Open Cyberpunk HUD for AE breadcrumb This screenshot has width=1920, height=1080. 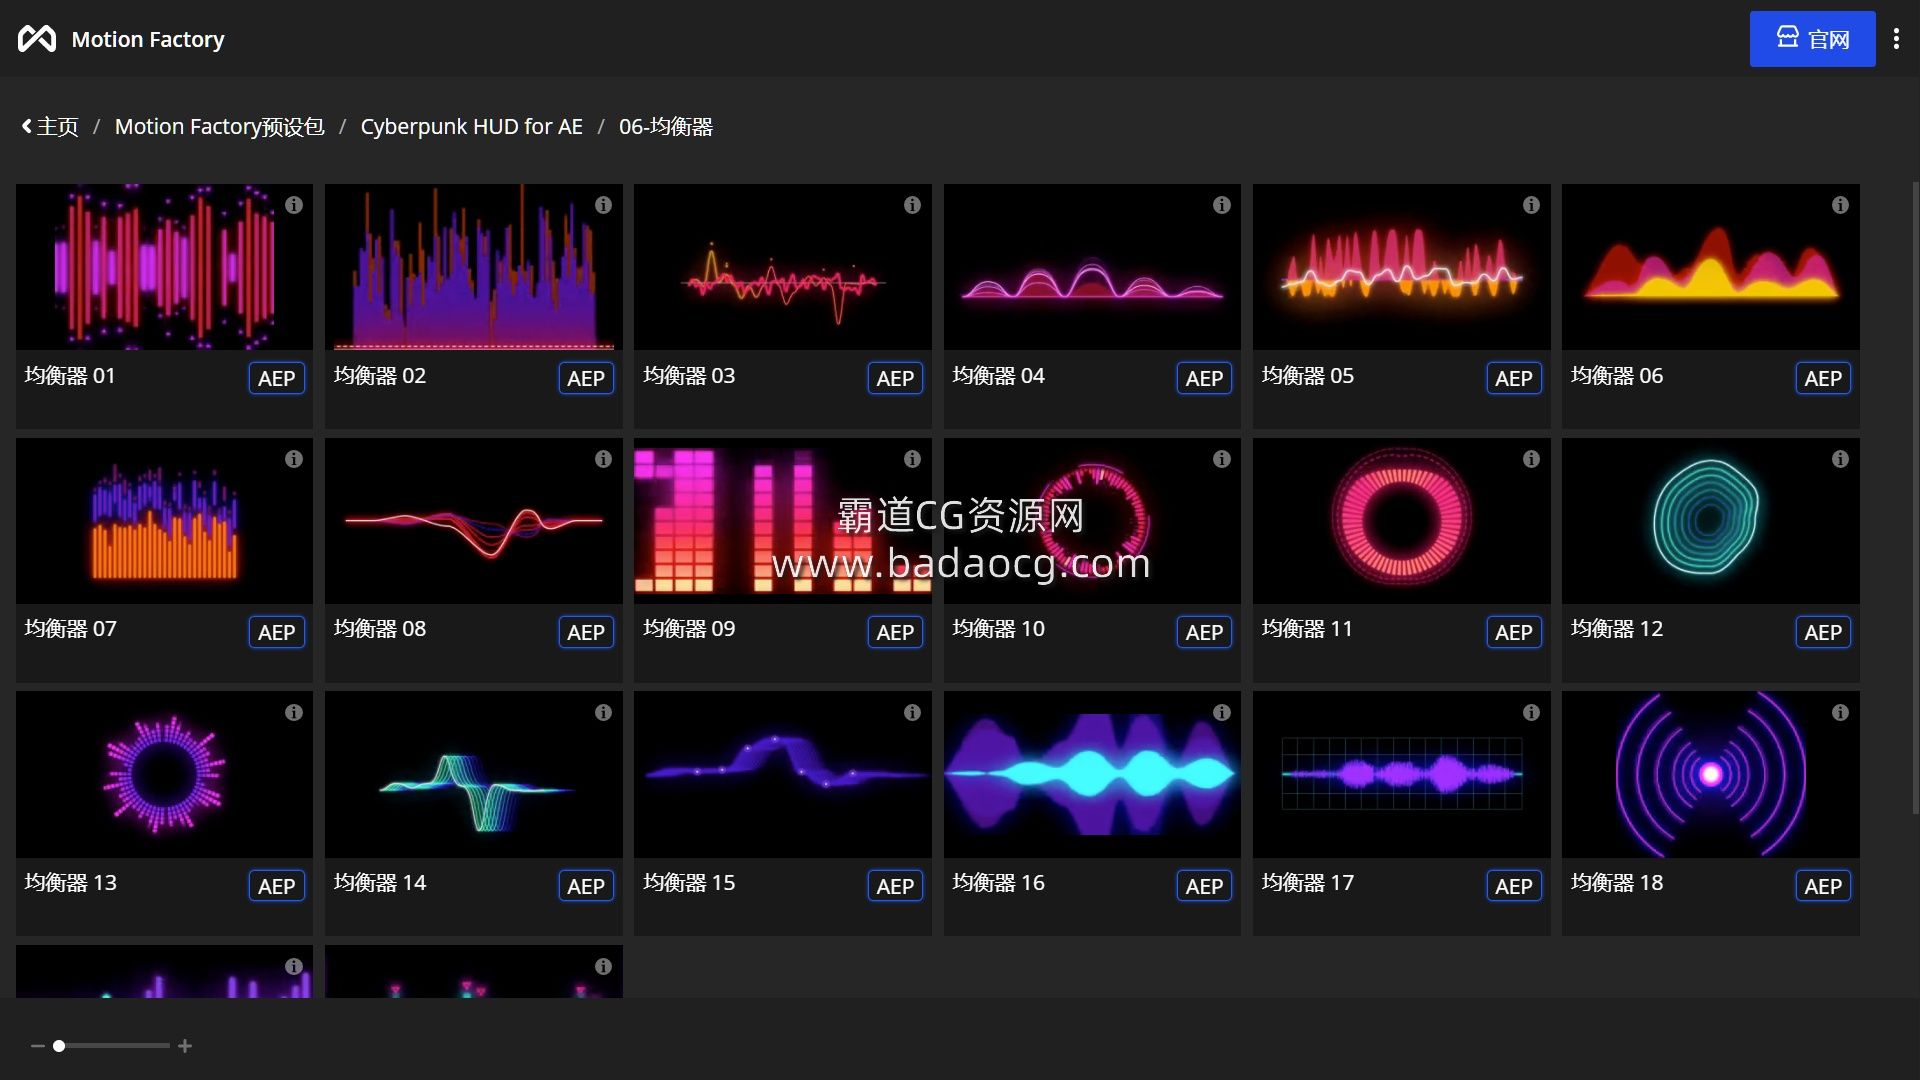(x=471, y=127)
